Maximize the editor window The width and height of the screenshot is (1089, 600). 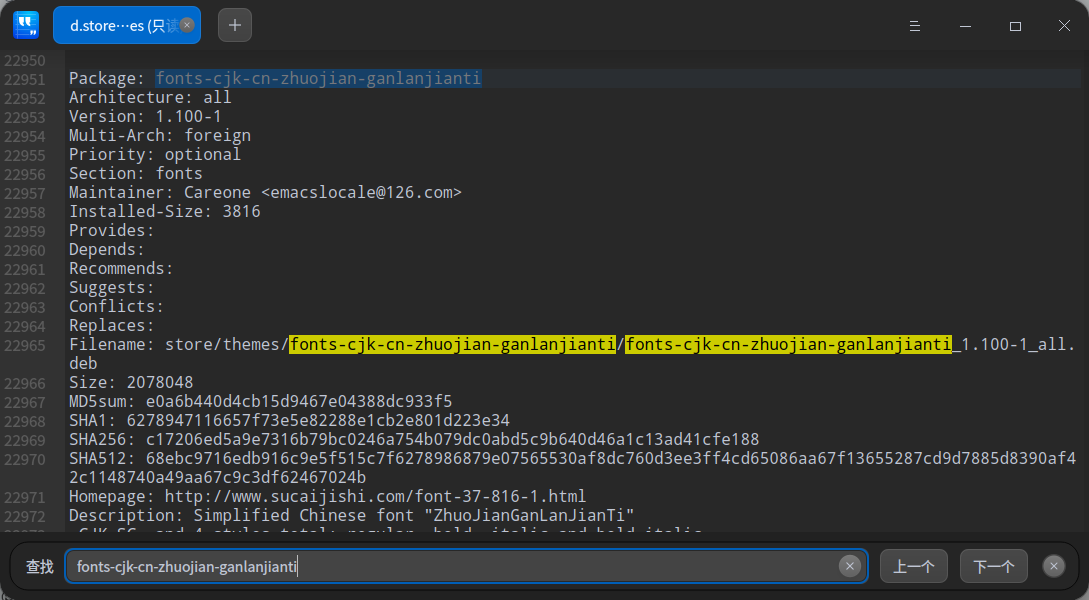point(1015,26)
